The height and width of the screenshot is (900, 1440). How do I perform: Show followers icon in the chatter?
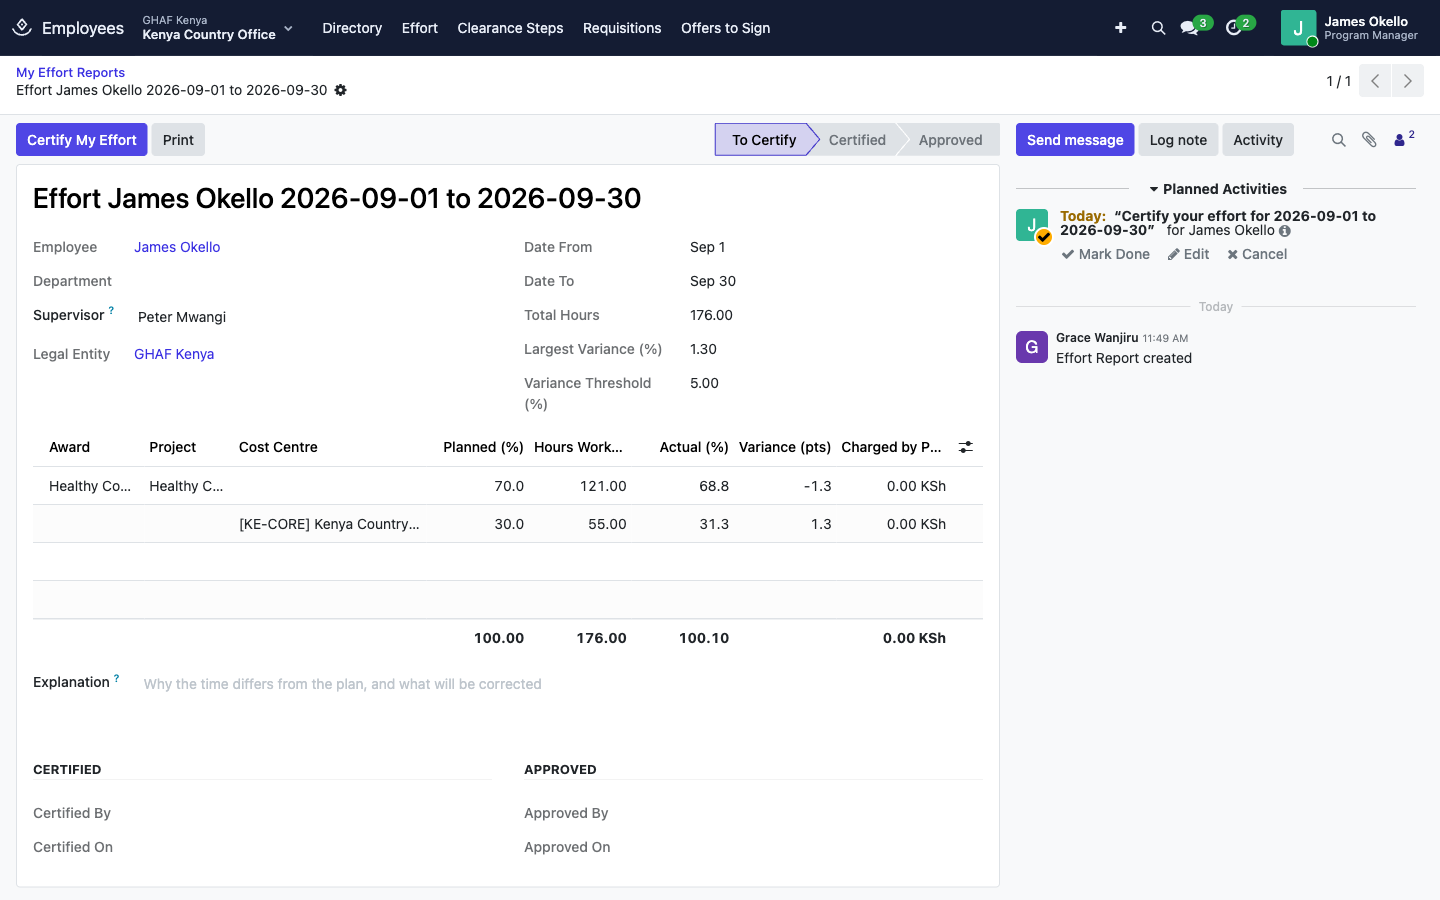pyautogui.click(x=1403, y=139)
